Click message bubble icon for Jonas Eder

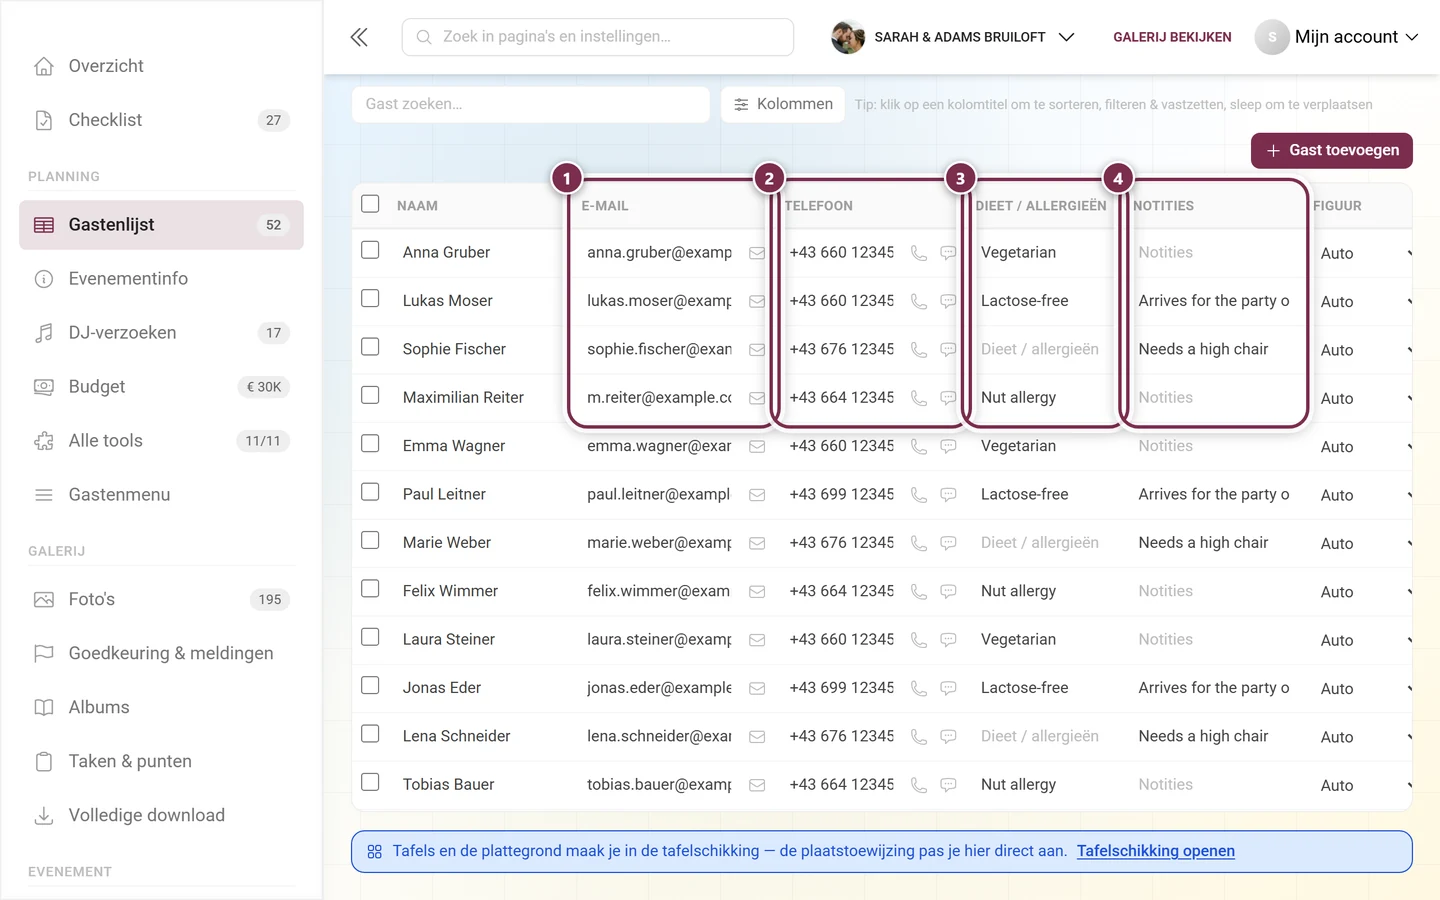(x=948, y=688)
